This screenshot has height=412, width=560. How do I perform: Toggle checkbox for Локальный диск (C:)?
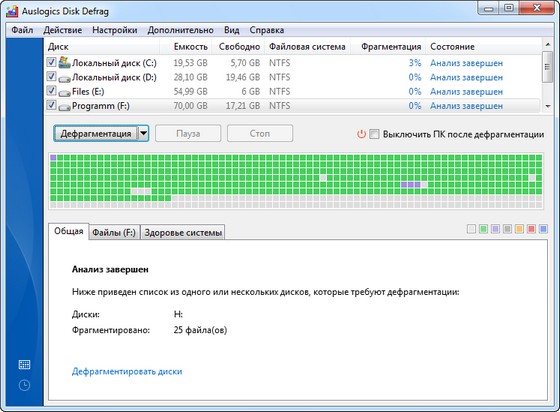tap(51, 62)
